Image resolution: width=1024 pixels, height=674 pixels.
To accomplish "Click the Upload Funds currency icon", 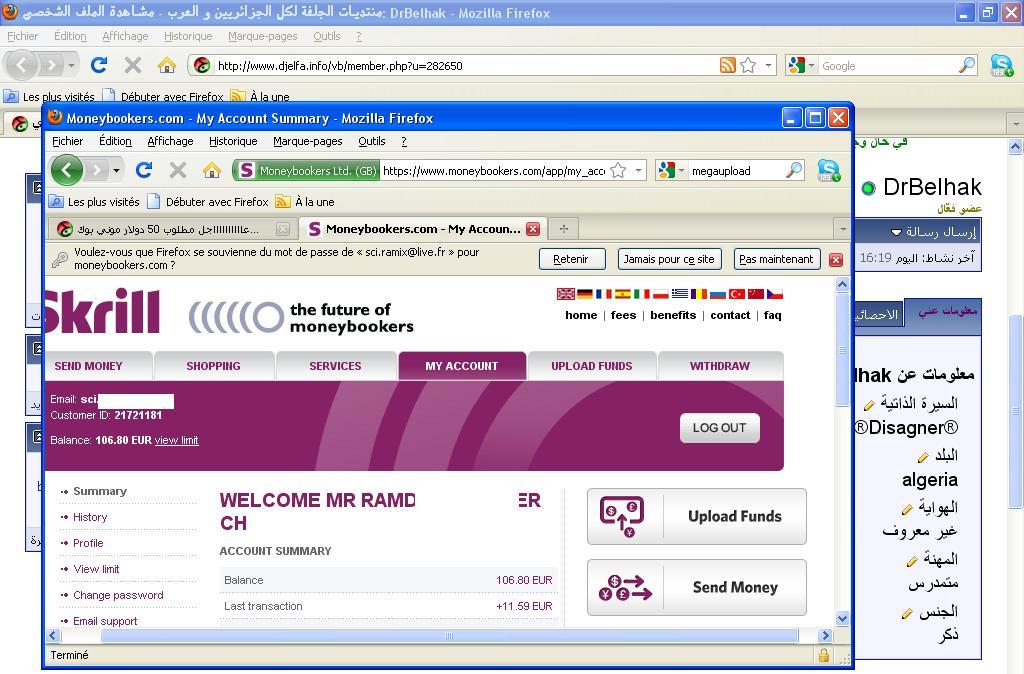I will [x=622, y=517].
